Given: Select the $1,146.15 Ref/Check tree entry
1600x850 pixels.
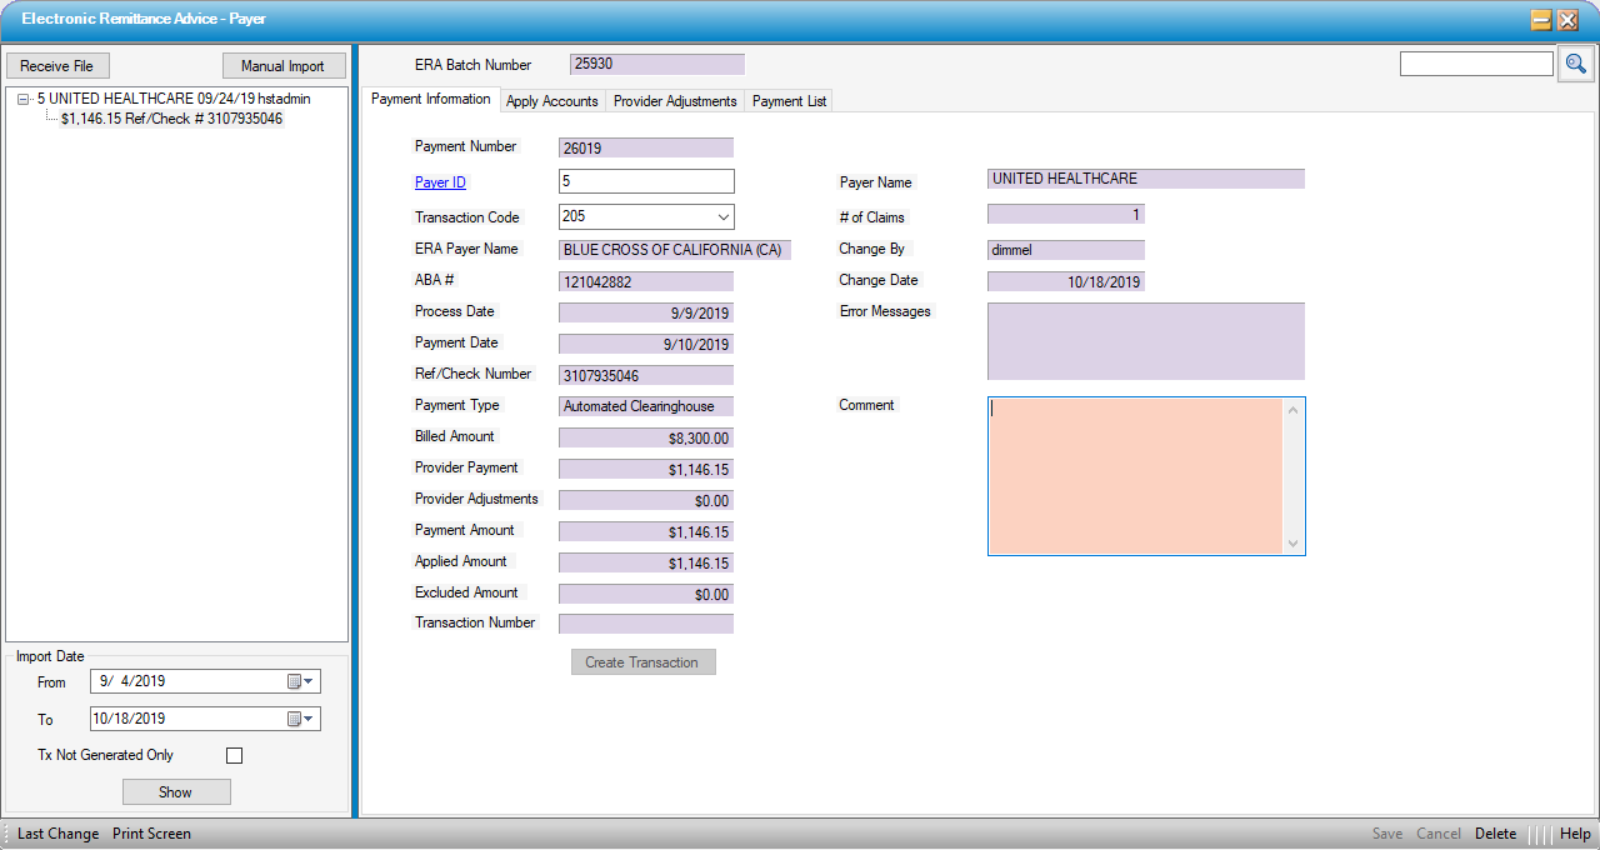Looking at the screenshot, I should (x=171, y=119).
